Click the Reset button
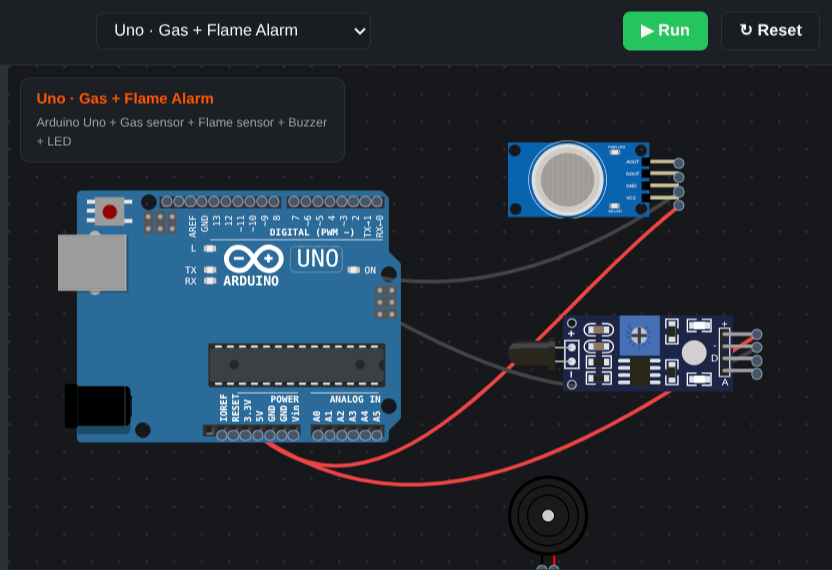The width and height of the screenshot is (832, 570). [x=770, y=31]
